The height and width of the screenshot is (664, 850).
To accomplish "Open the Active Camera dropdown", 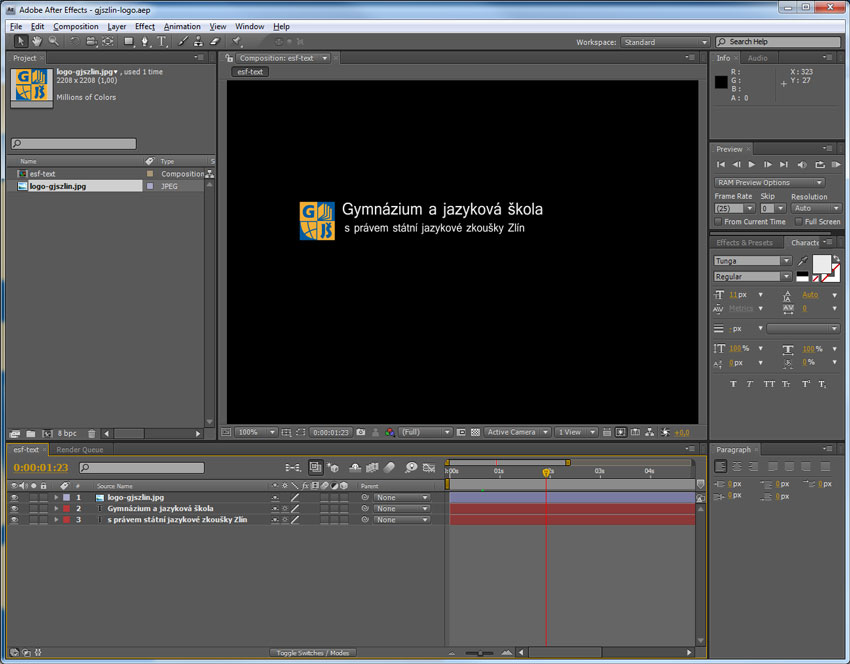I will pos(517,432).
